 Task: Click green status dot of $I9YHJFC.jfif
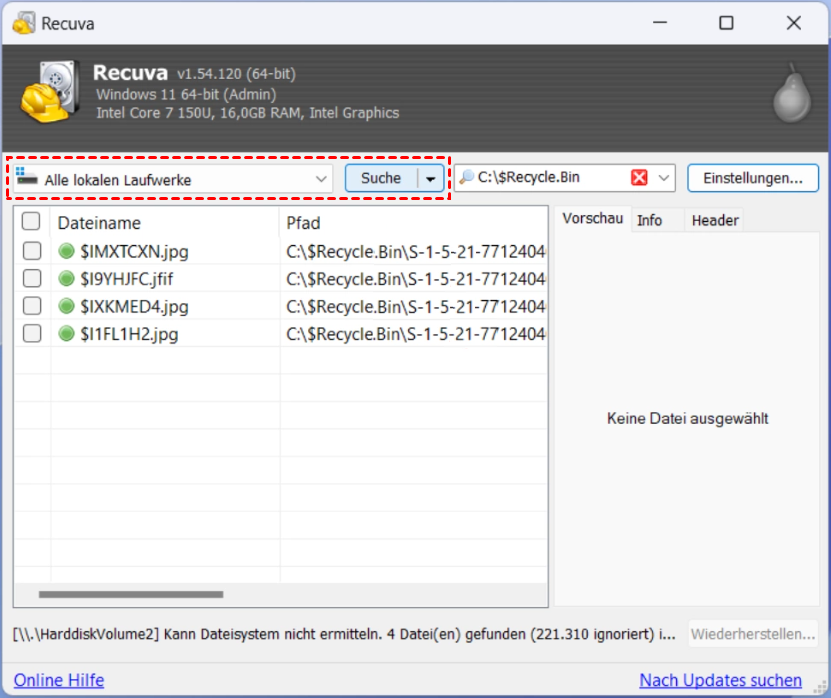[x=66, y=278]
